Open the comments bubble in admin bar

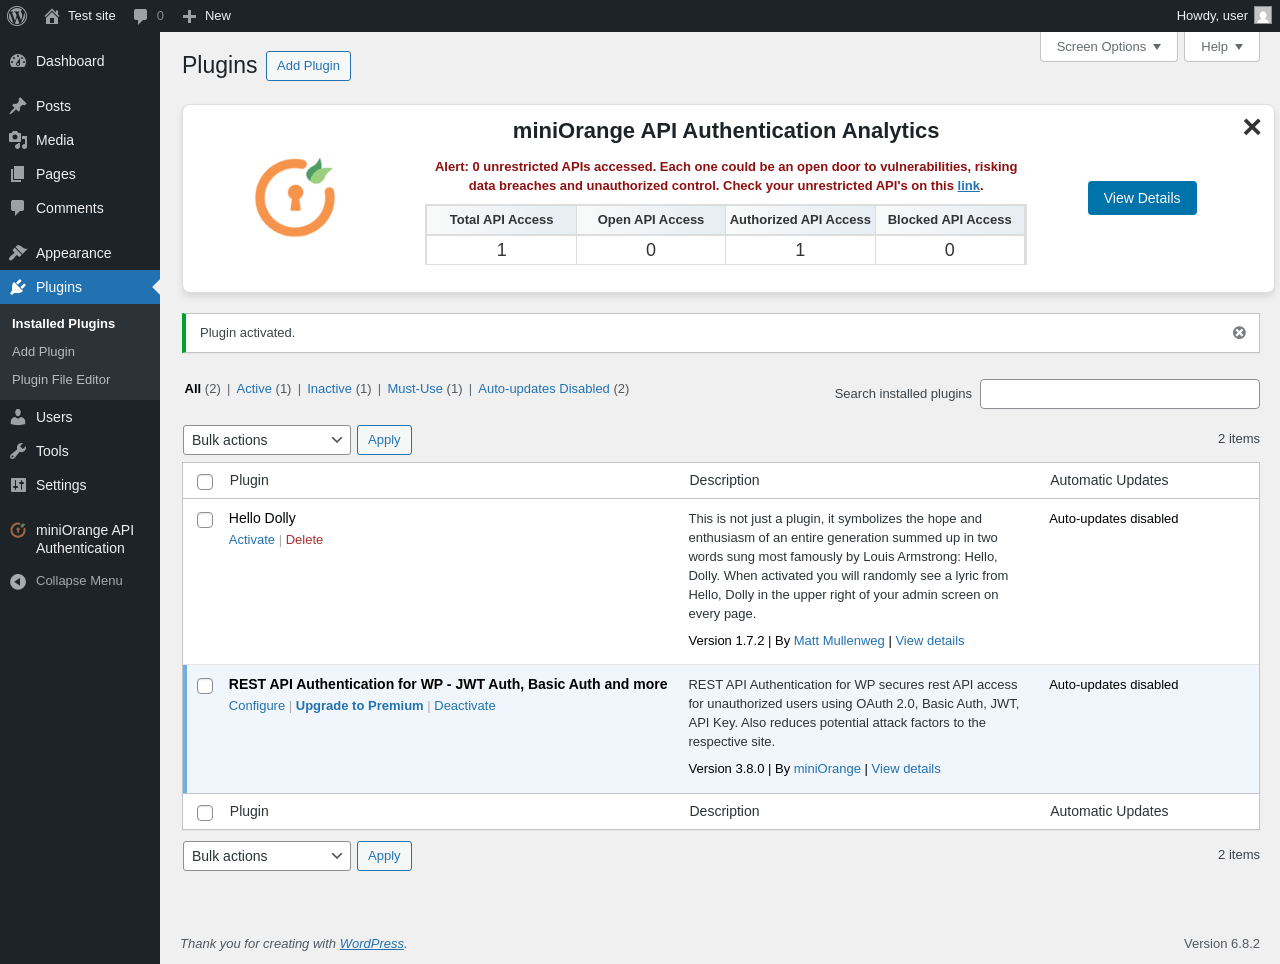click(x=141, y=16)
